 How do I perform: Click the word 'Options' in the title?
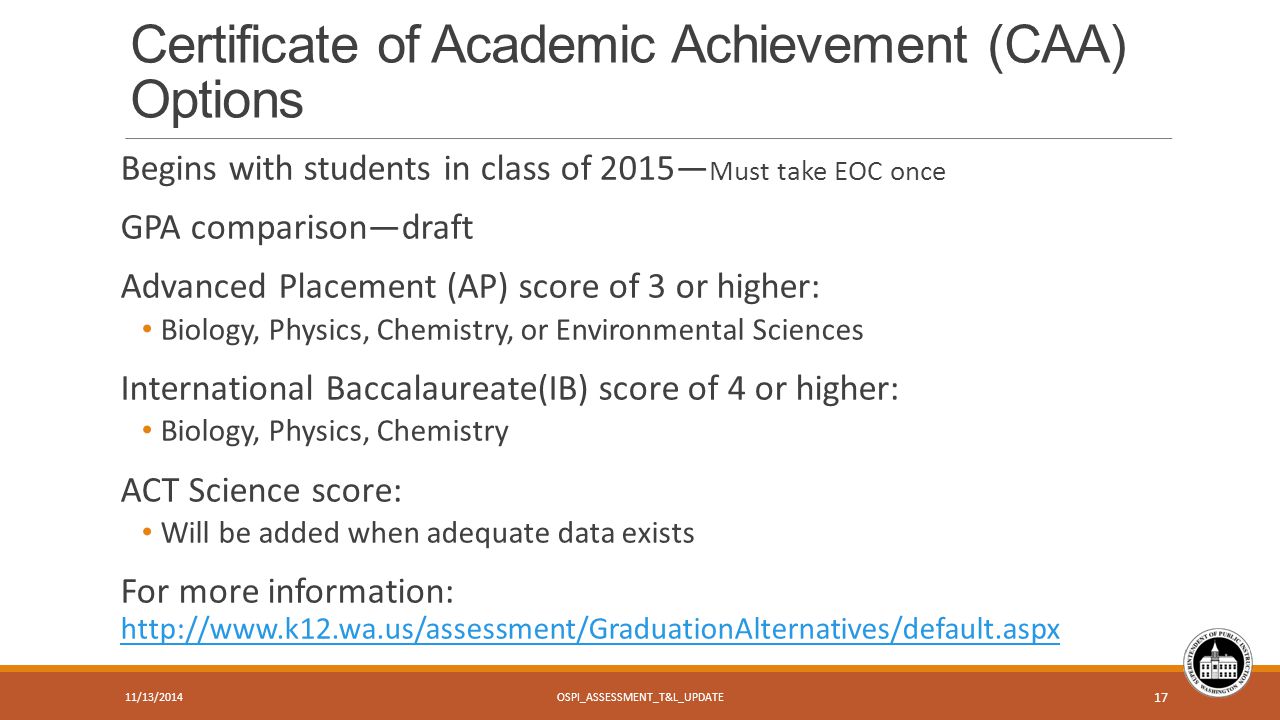217,100
